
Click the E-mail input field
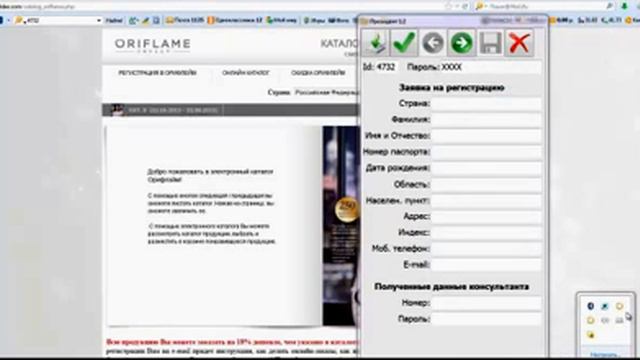click(x=486, y=265)
